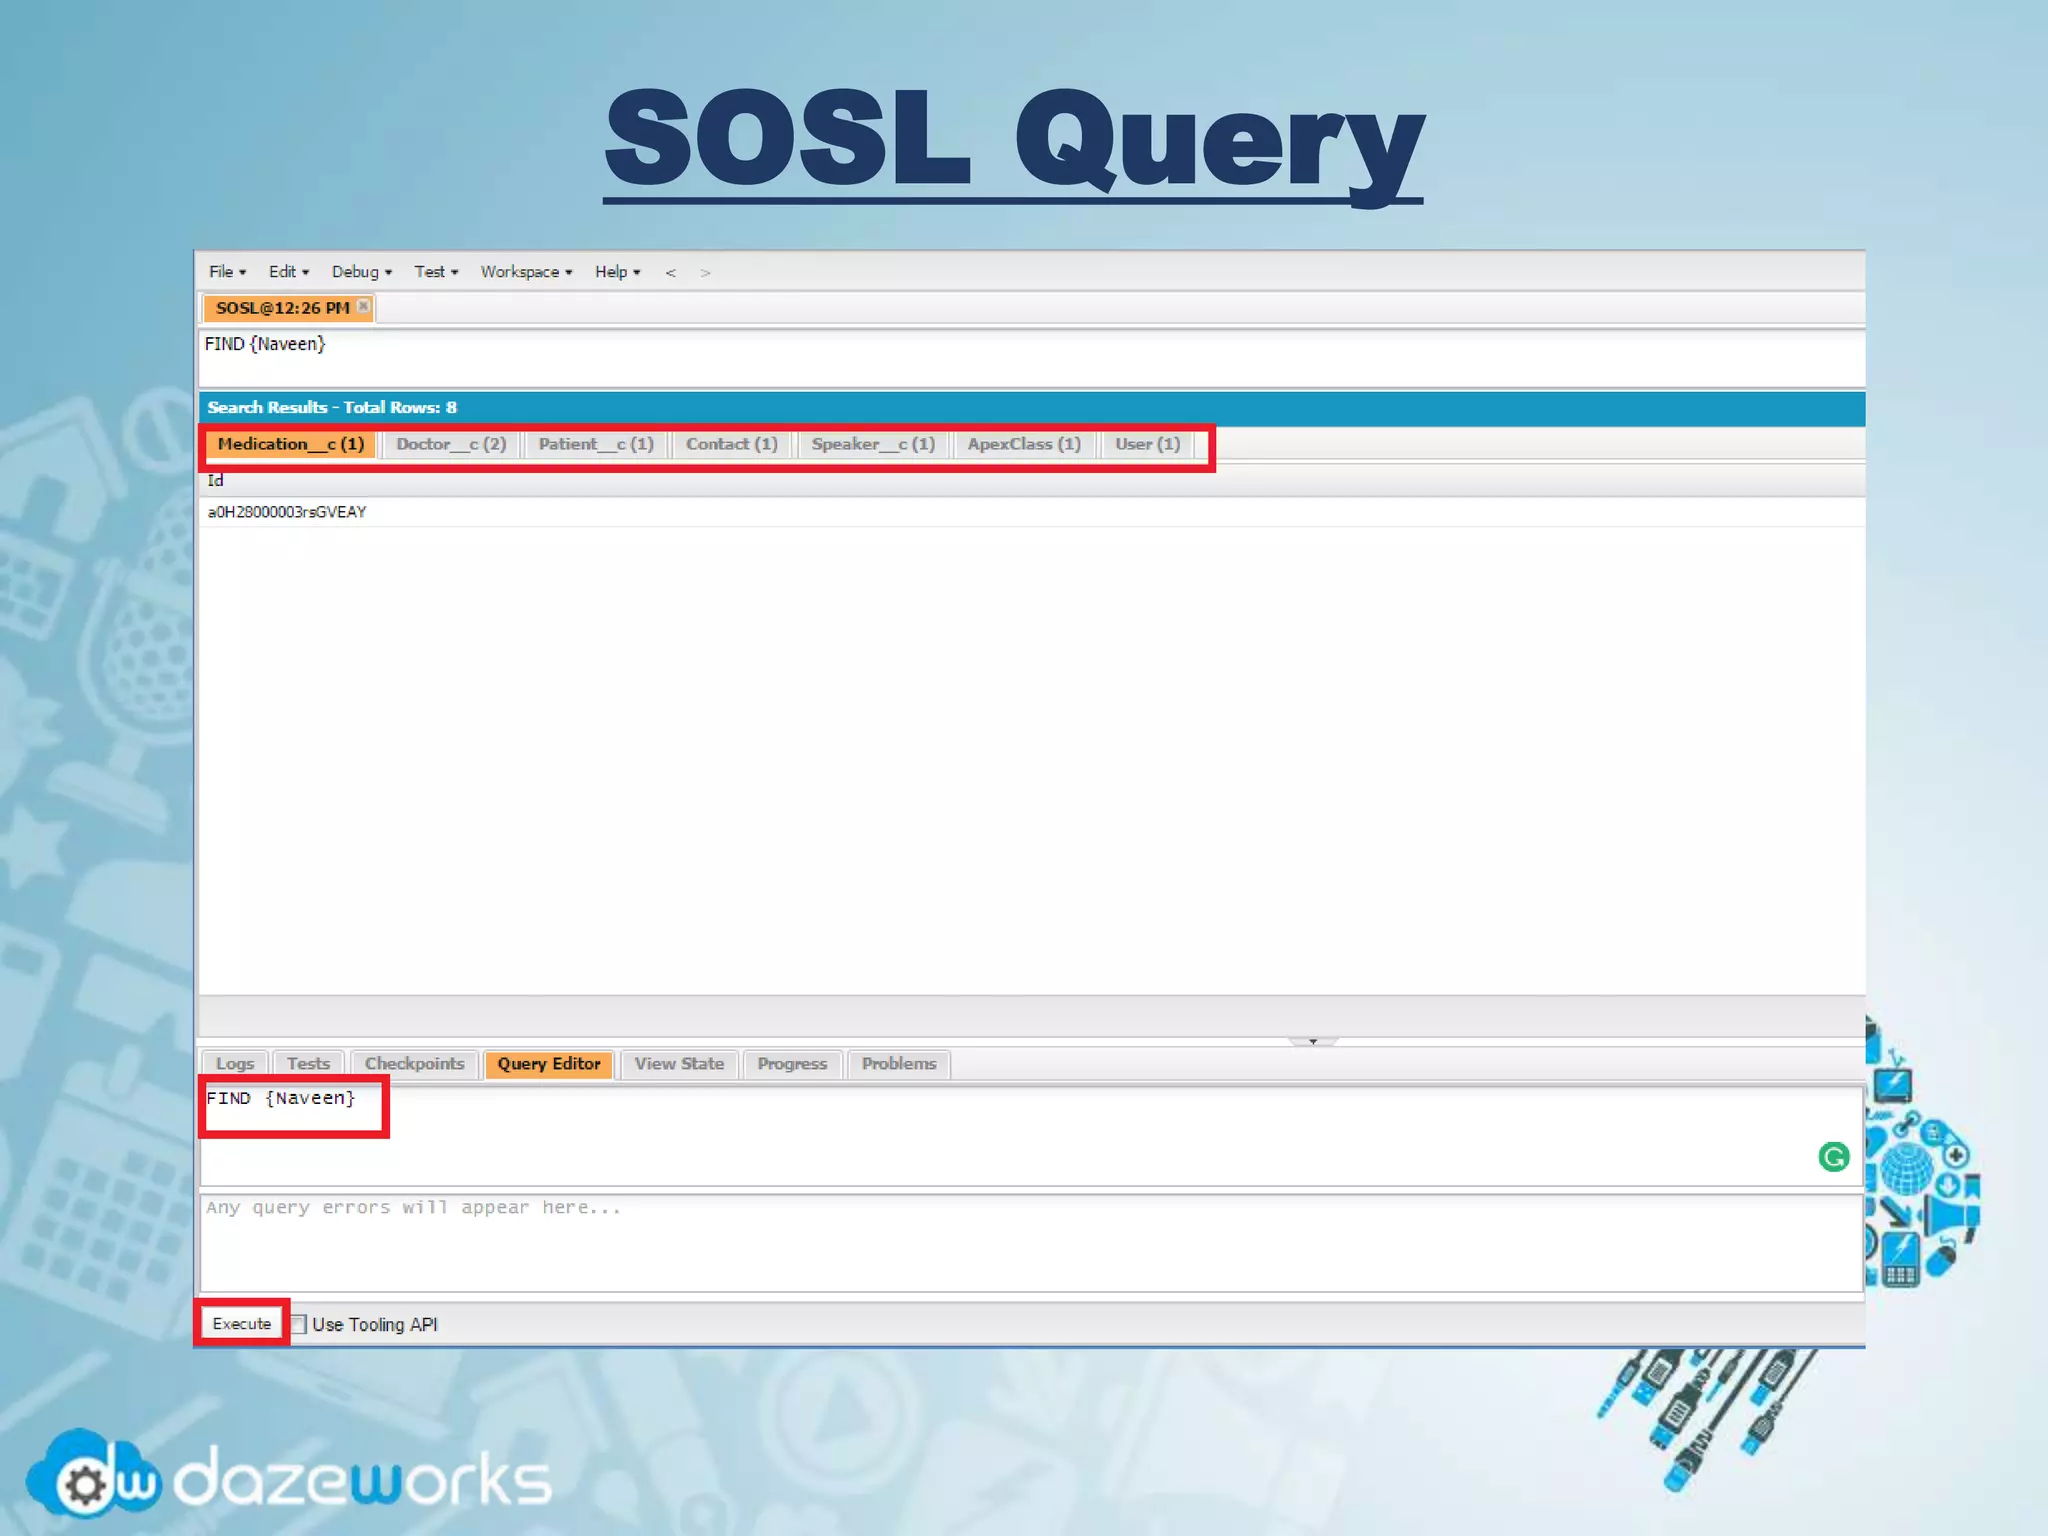Open the Help menu
This screenshot has height=1536, width=2048.
tap(617, 272)
